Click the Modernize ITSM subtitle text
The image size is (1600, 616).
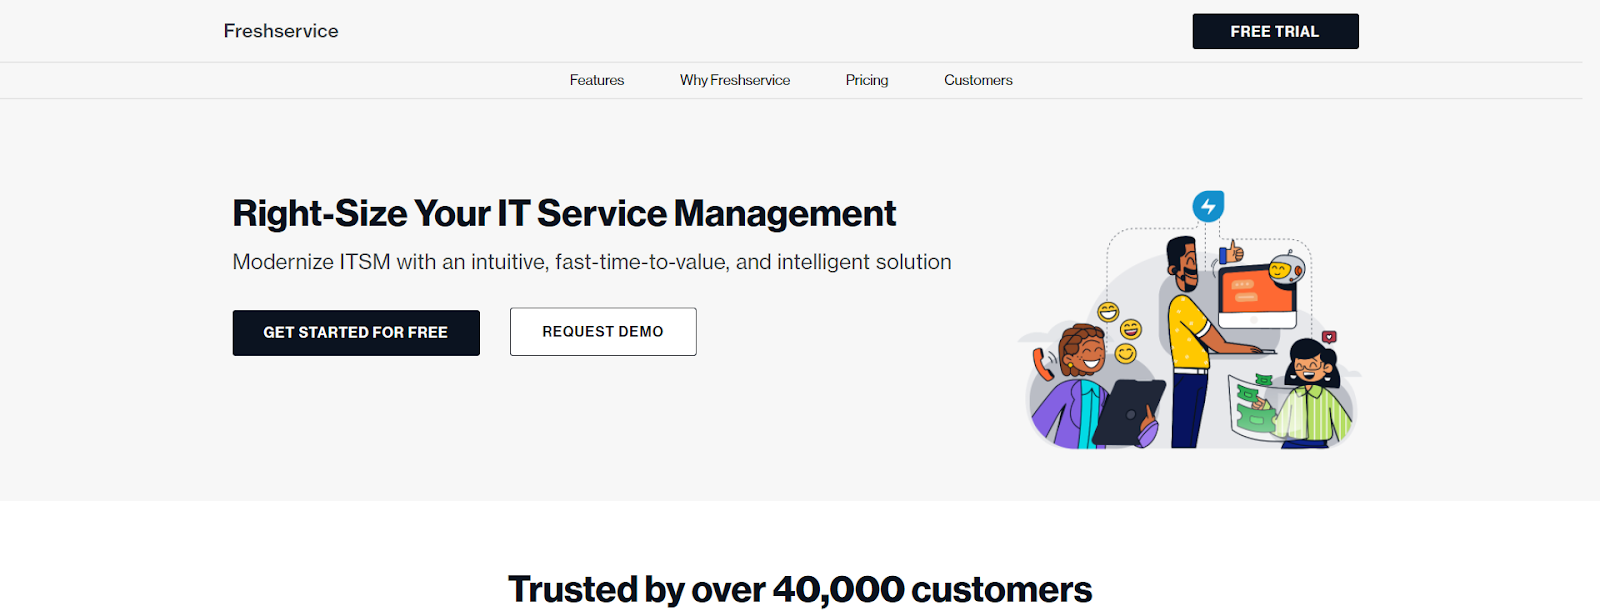(592, 262)
